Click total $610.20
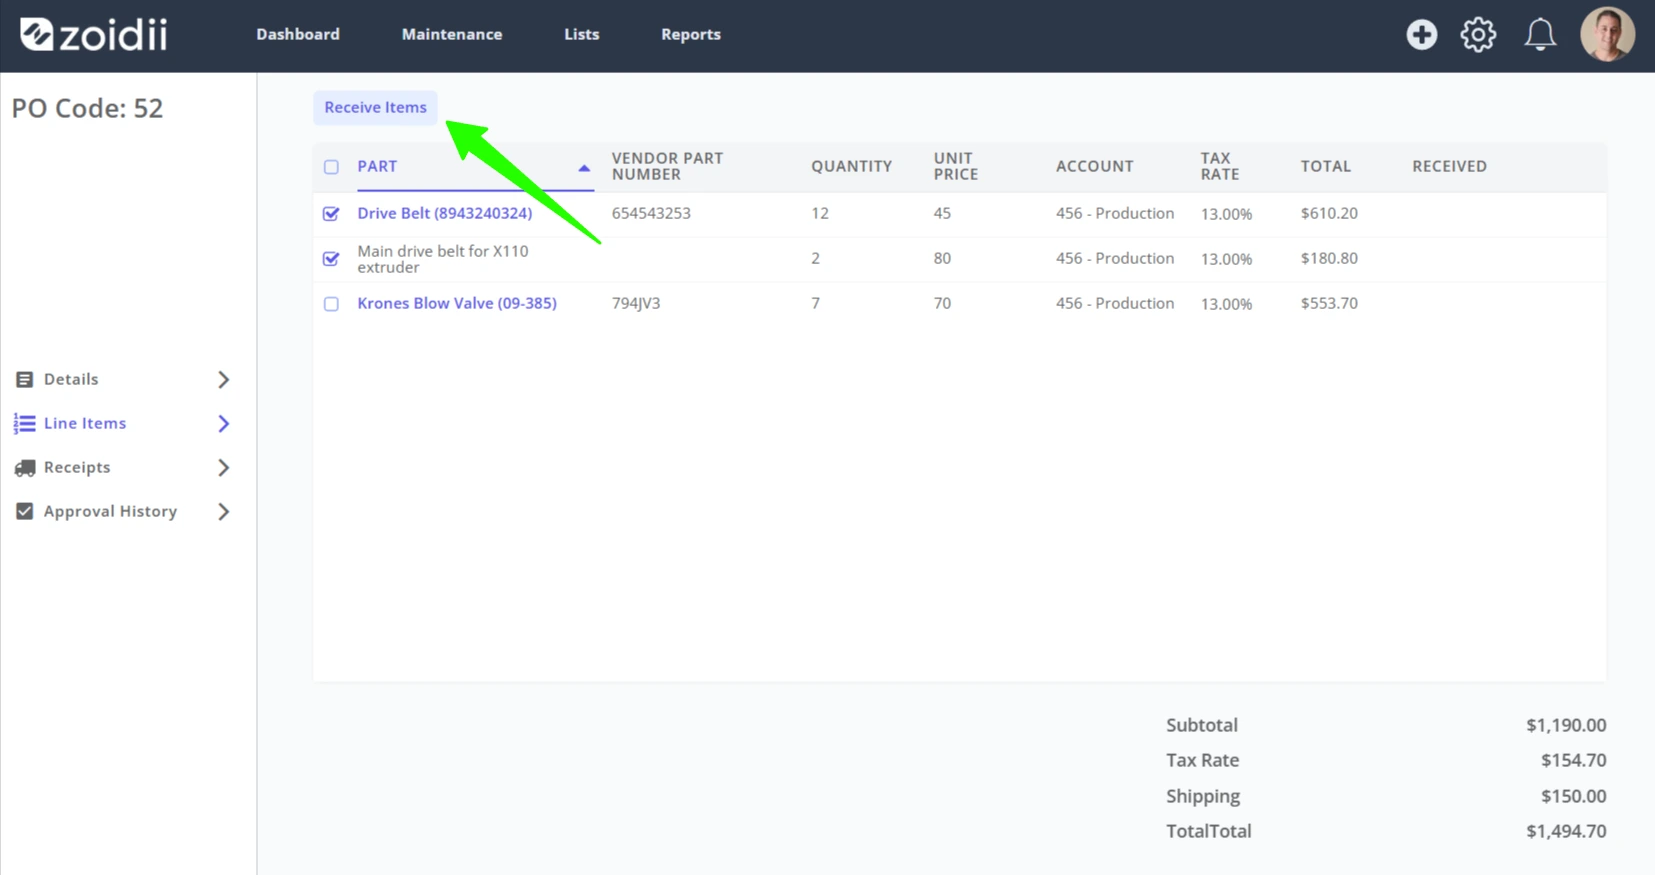 1329,213
